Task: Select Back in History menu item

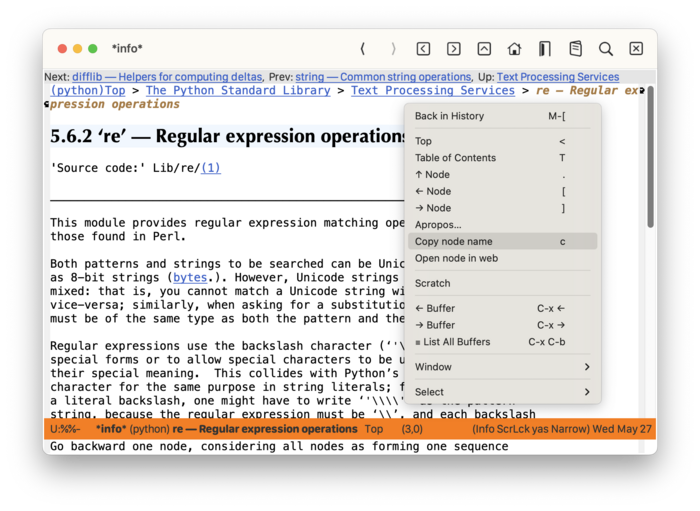Action: click(x=503, y=116)
